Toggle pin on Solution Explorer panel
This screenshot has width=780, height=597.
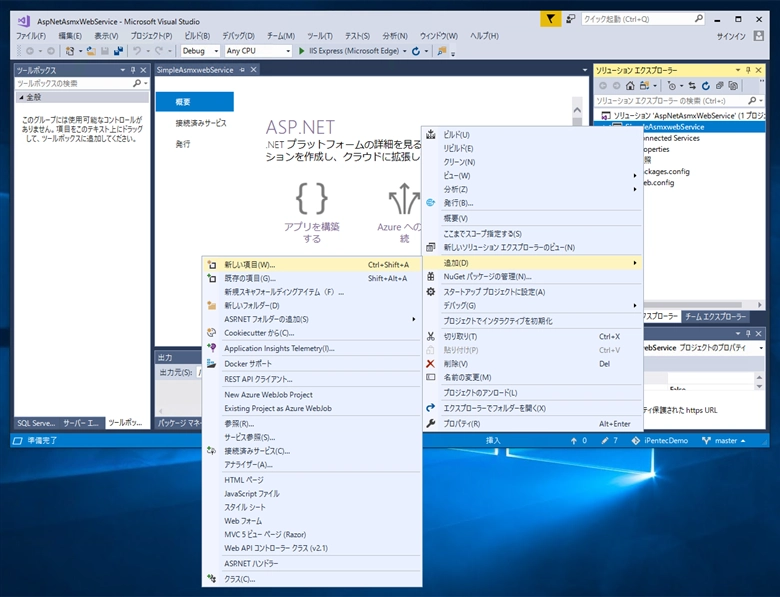click(748, 70)
